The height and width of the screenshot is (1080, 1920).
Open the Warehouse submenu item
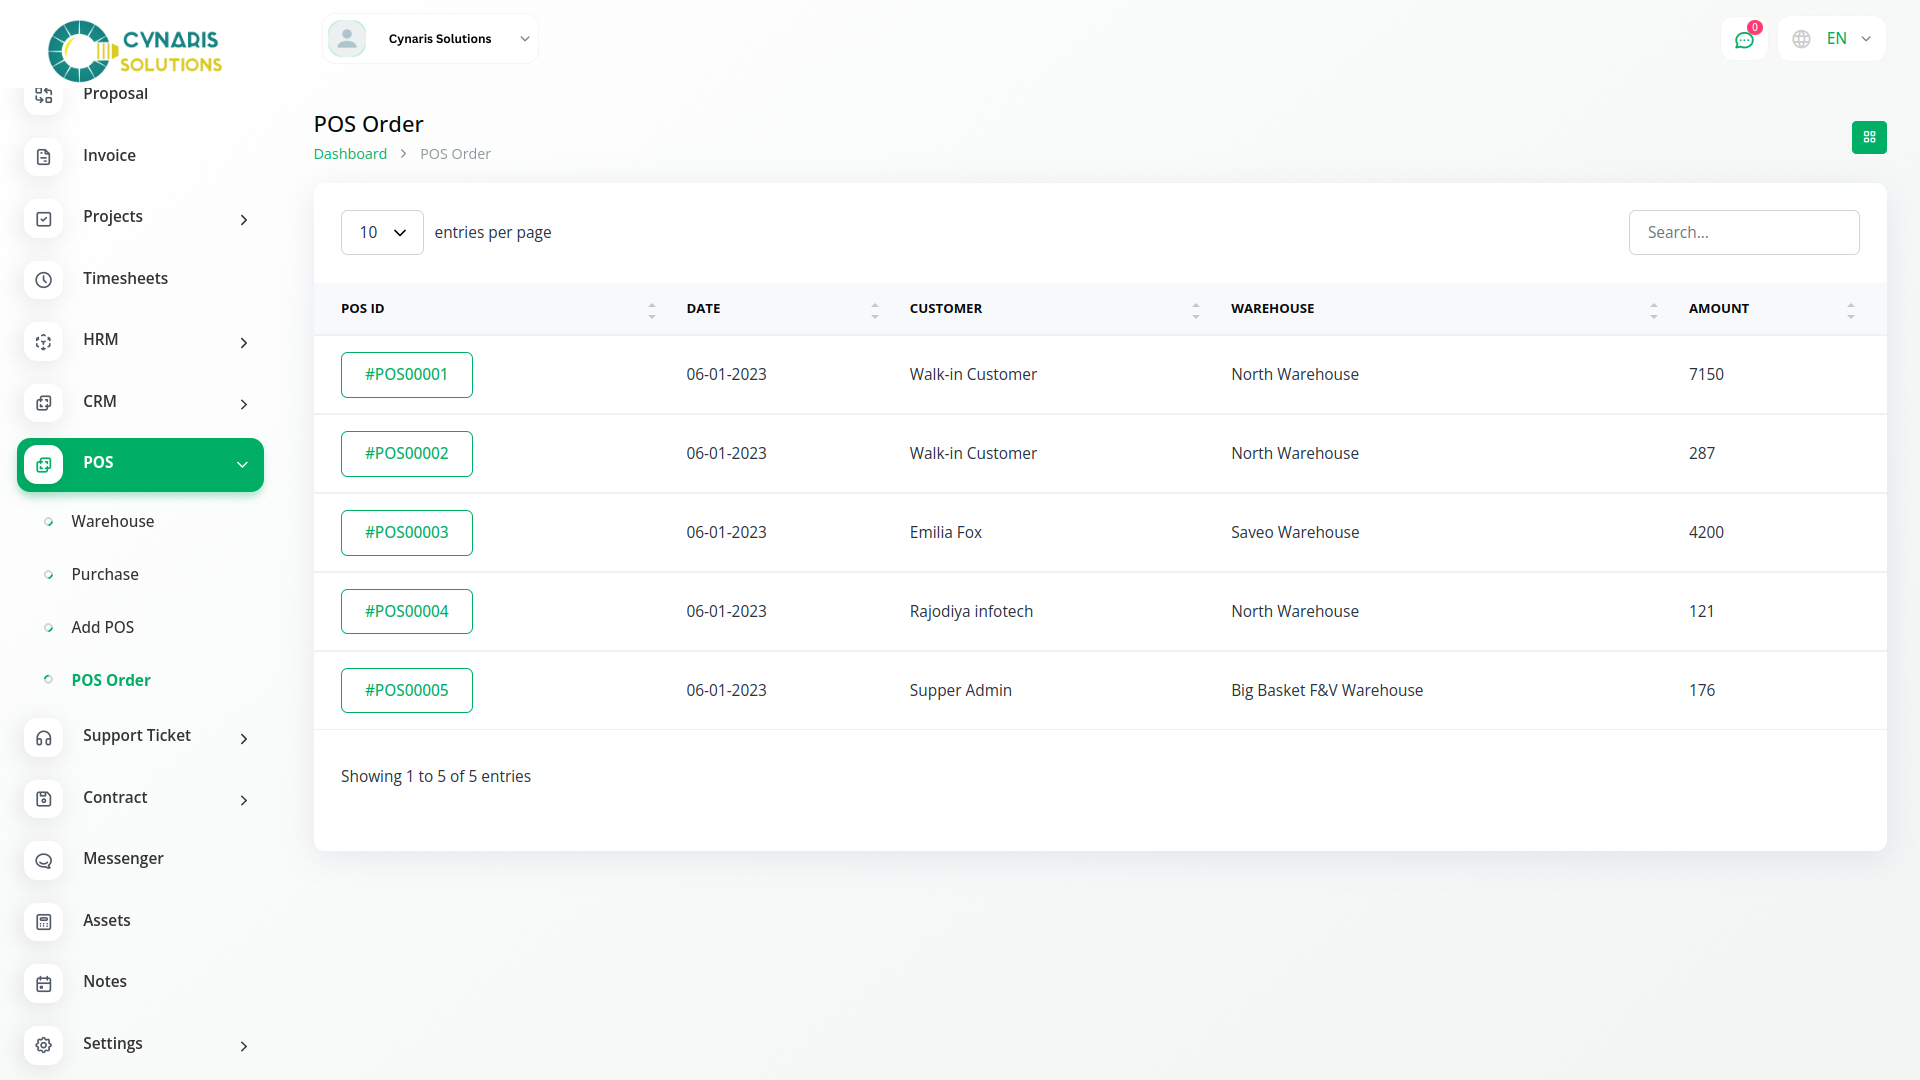coord(113,521)
